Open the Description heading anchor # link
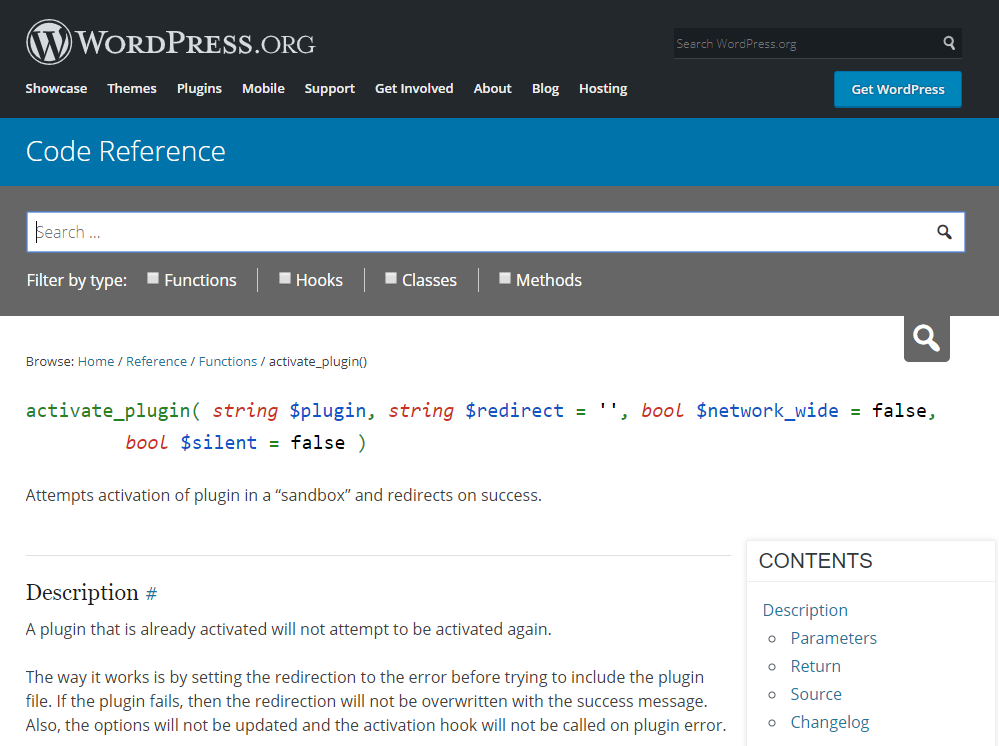Screen dimensions: 999x746 (151, 594)
